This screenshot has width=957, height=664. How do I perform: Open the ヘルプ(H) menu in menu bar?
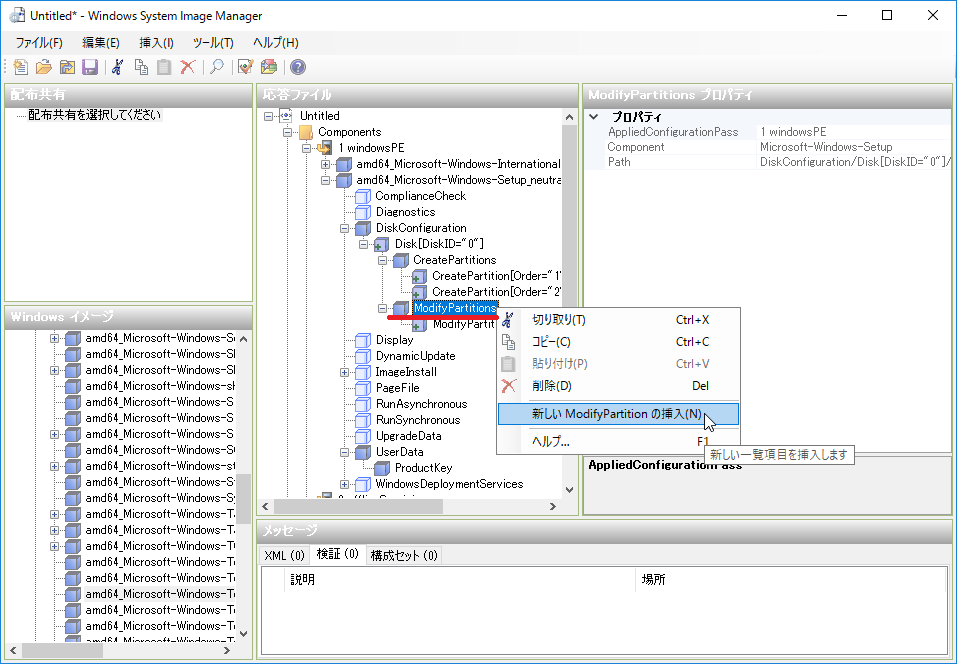point(276,43)
